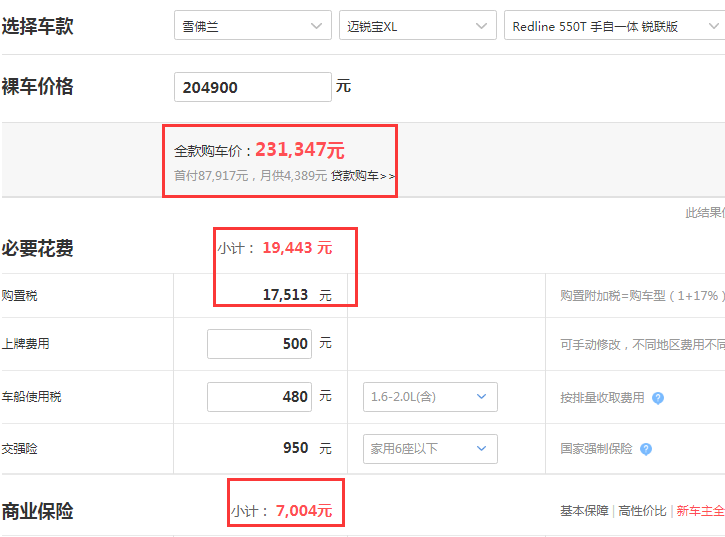Click the 选择车款 heading
This screenshot has width=725, height=537.
click(37, 26)
